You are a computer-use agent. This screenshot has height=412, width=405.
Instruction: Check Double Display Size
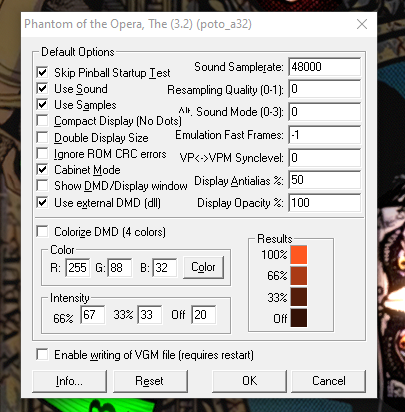coord(42,137)
